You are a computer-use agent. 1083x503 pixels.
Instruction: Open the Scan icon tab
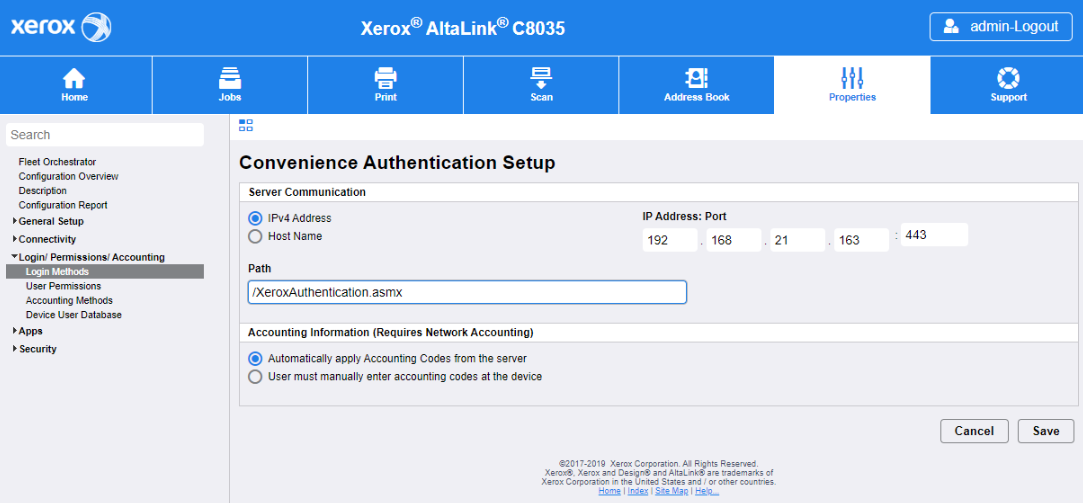click(541, 78)
